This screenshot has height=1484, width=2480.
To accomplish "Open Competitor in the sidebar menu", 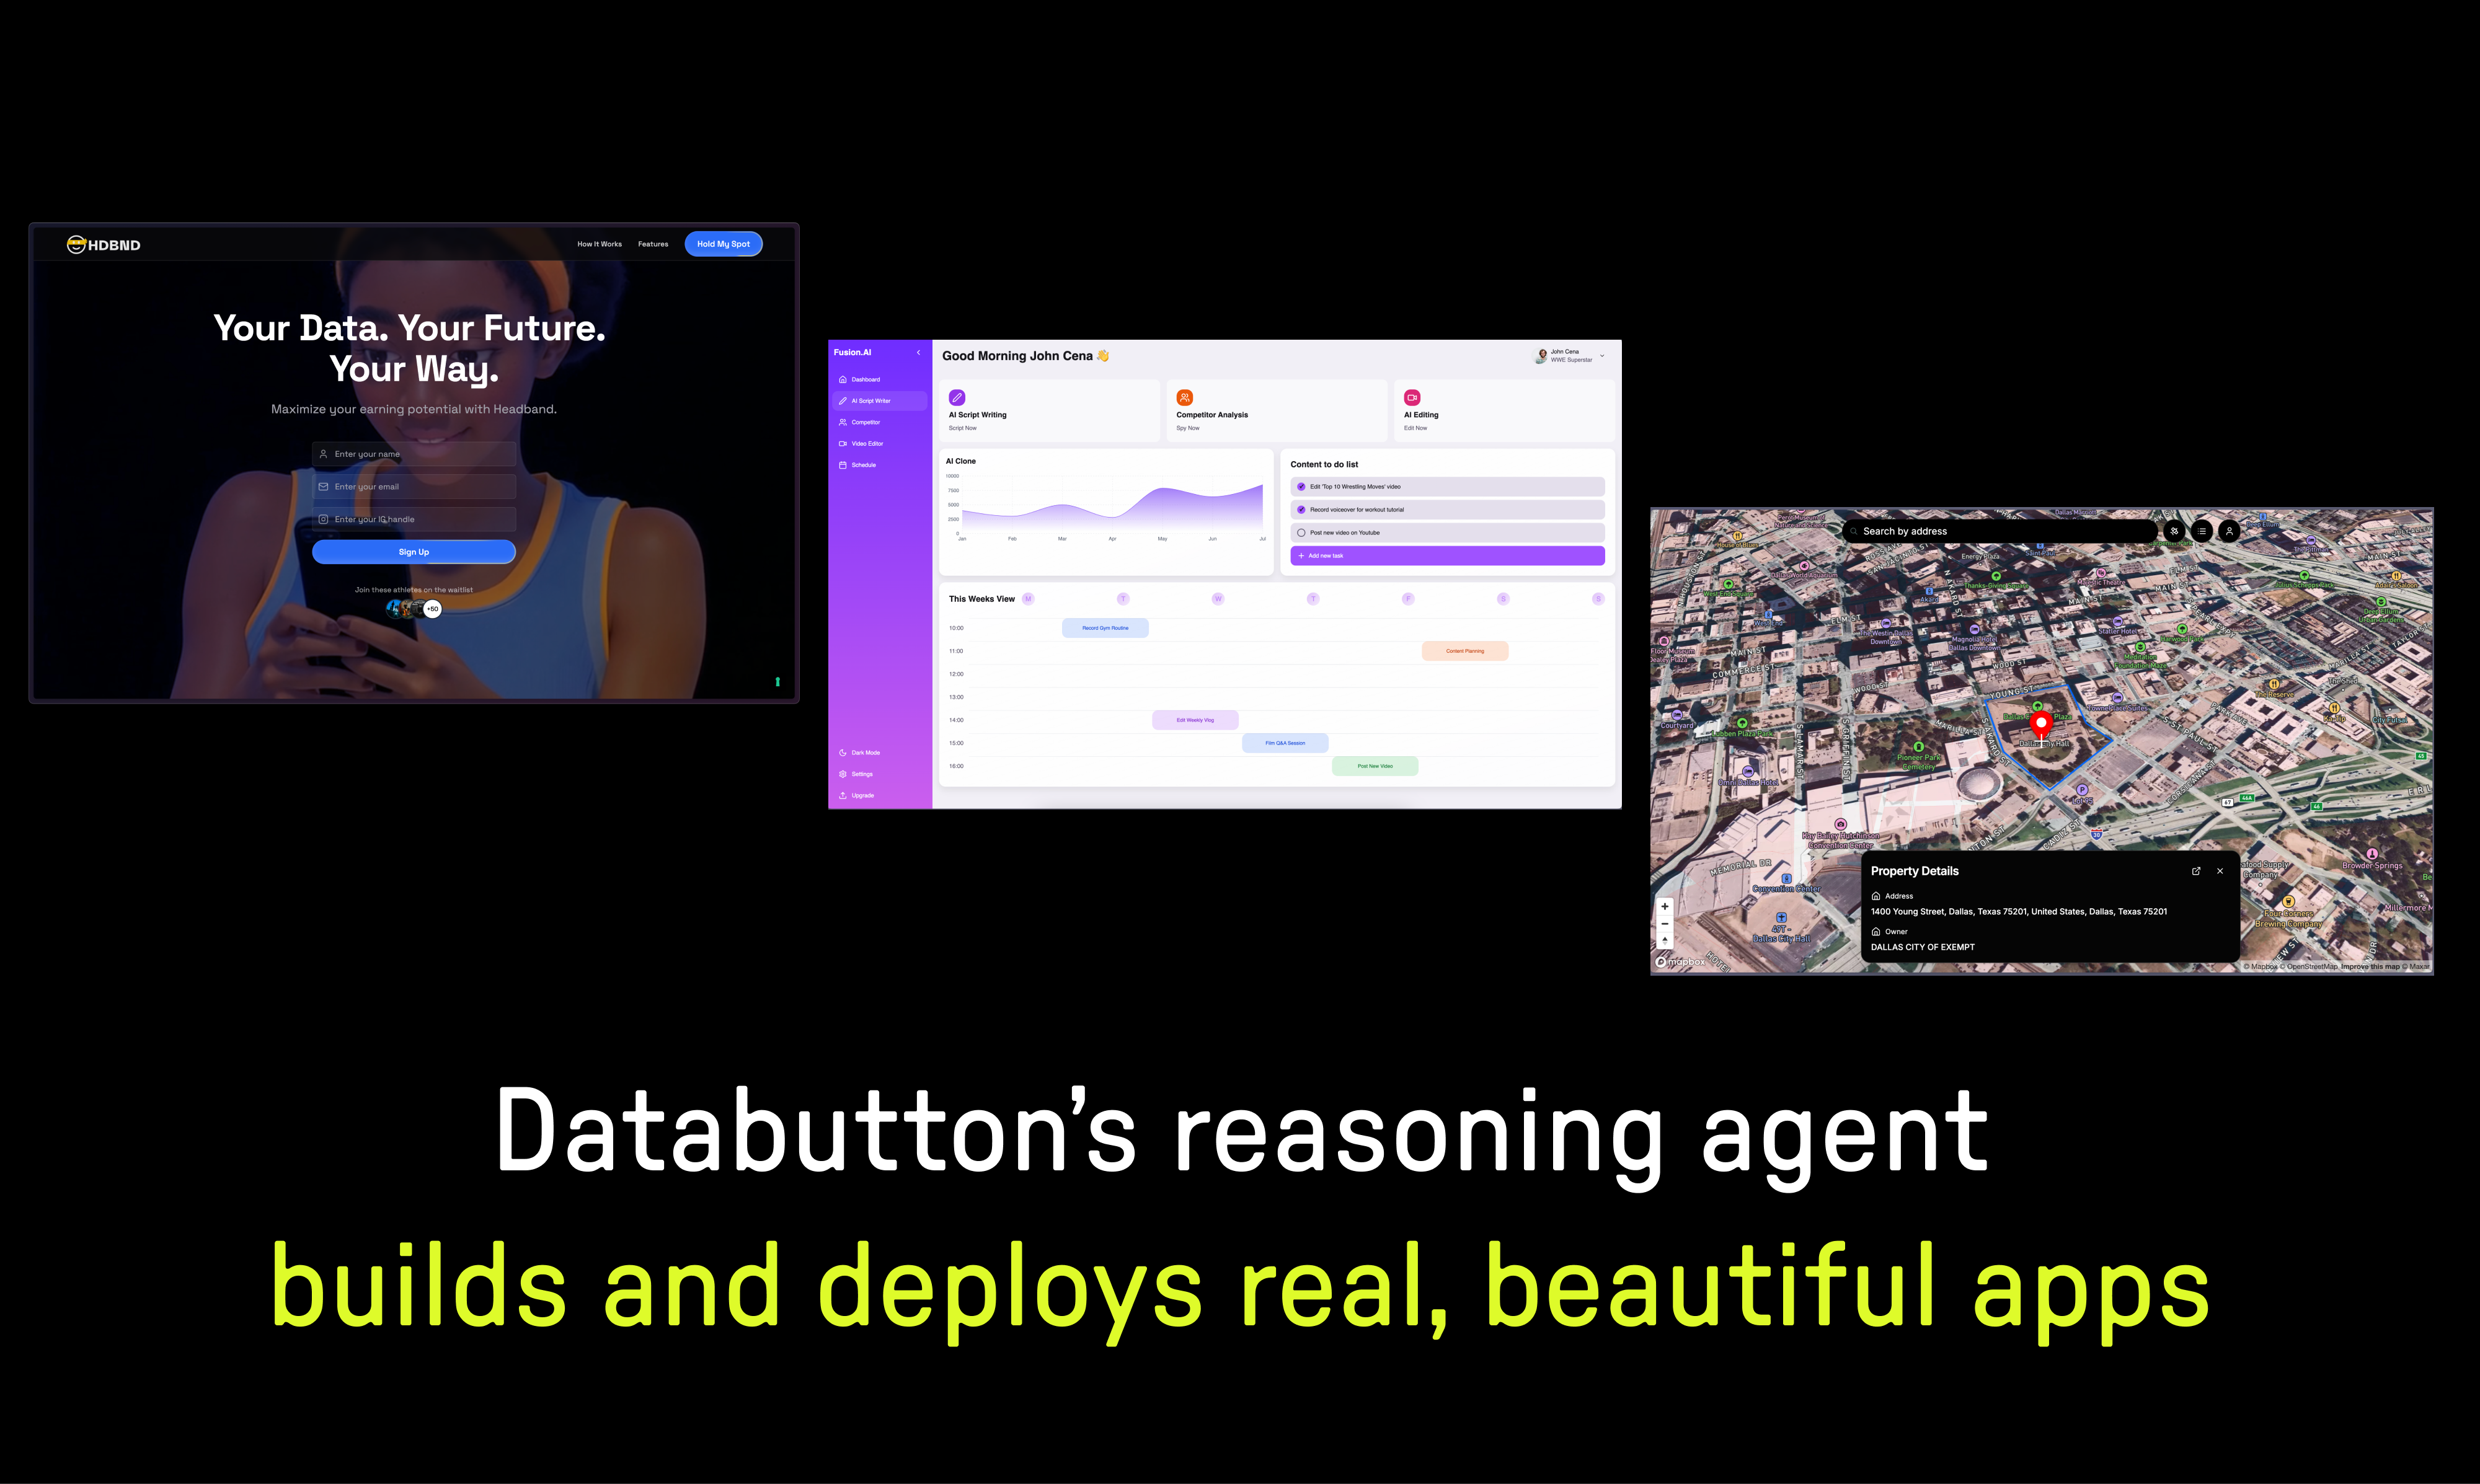I will tap(865, 422).
